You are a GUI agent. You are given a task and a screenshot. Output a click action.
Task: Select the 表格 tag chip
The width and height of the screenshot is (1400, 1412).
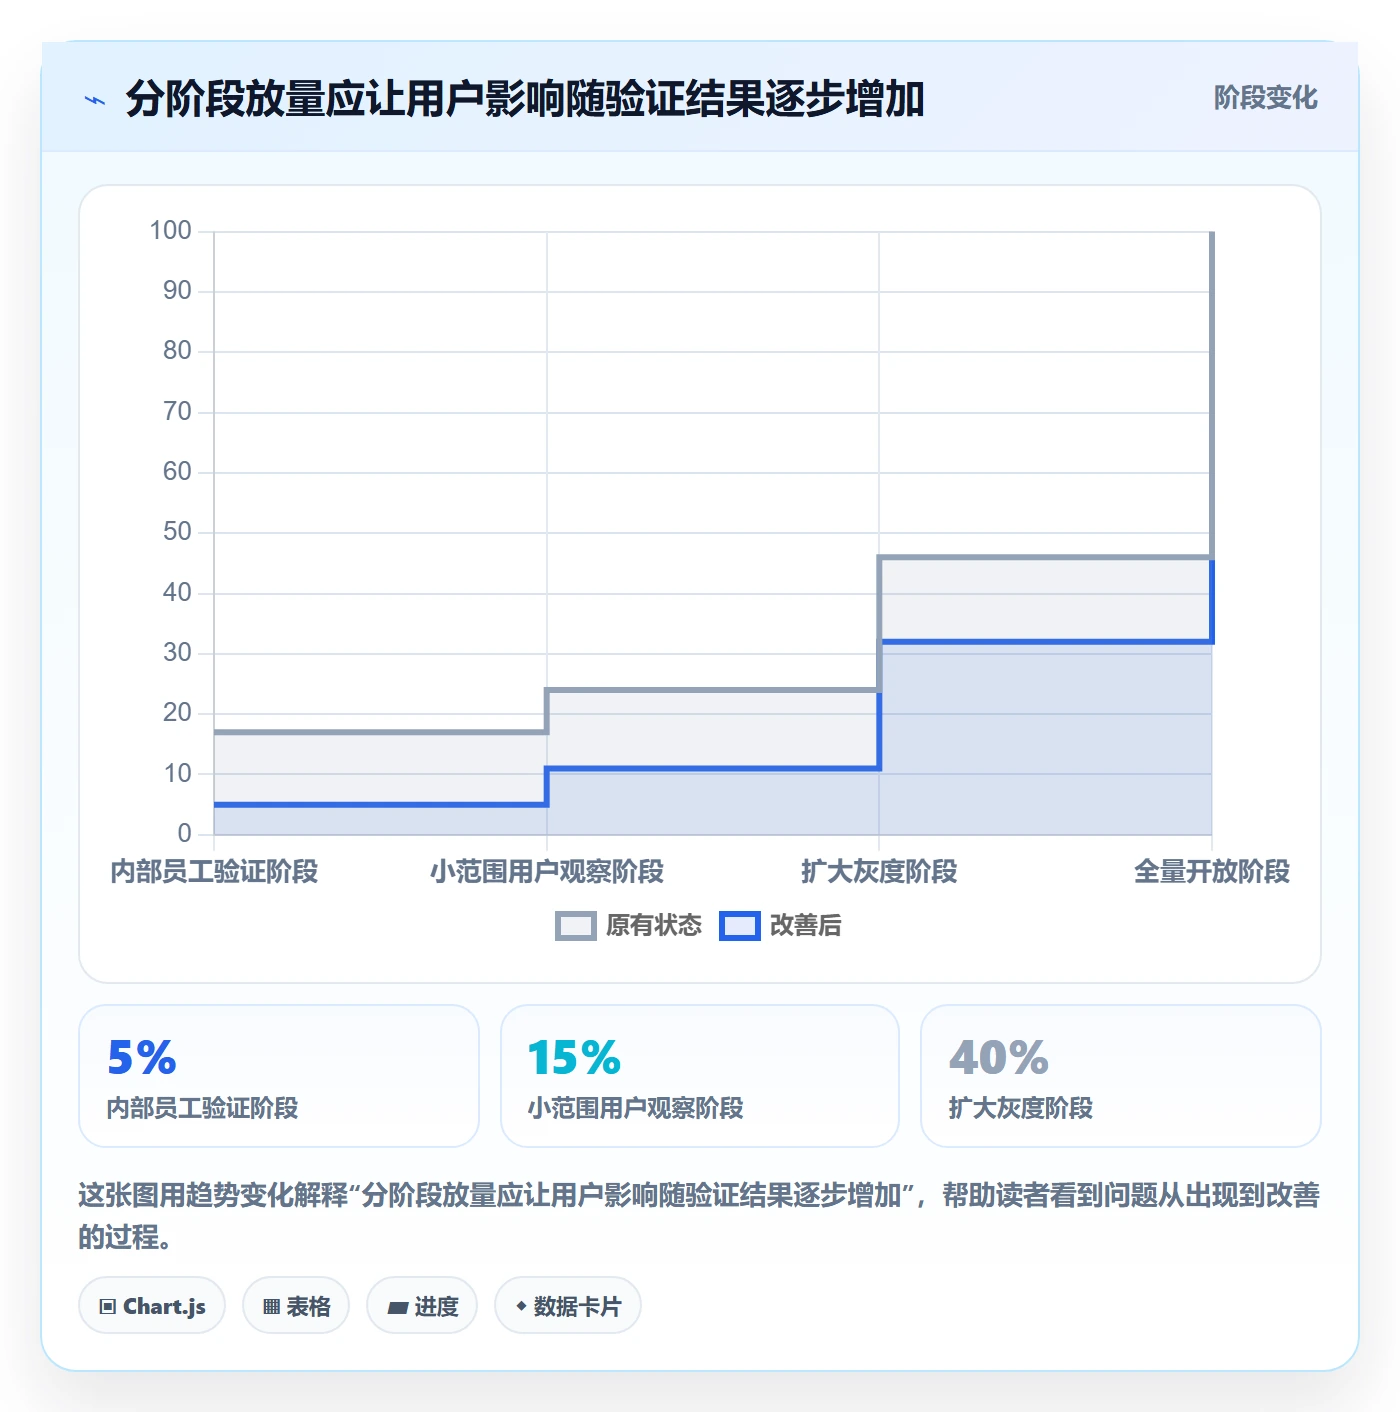[296, 1306]
